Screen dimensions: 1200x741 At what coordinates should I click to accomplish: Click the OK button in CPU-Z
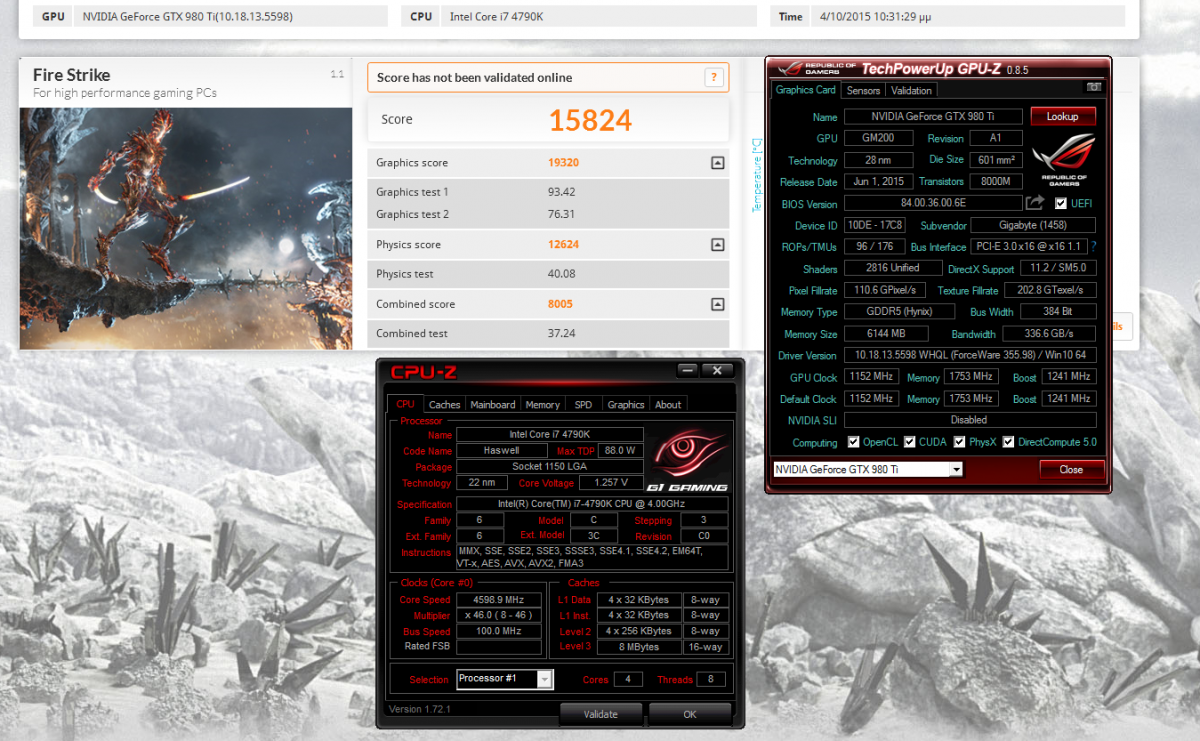tap(690, 714)
